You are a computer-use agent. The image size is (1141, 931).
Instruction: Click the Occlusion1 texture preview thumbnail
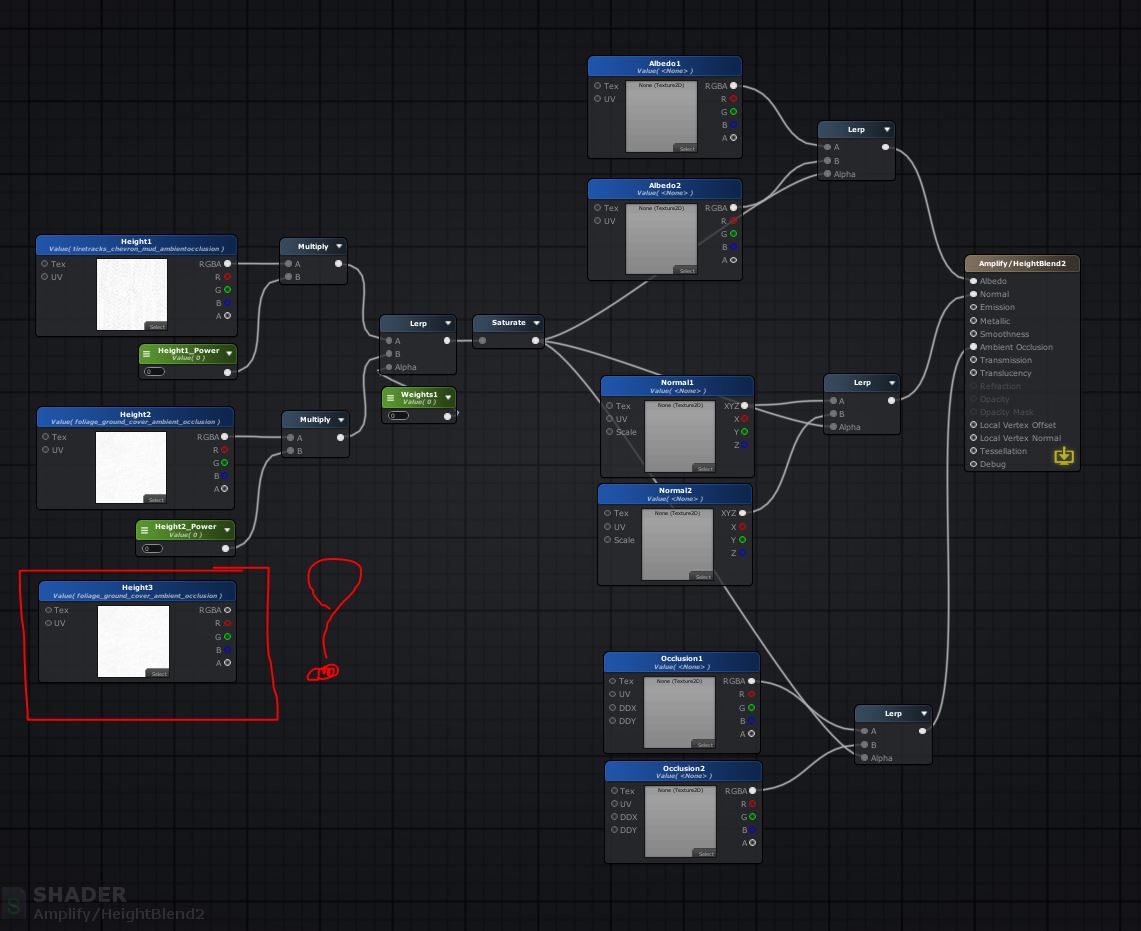[x=680, y=713]
